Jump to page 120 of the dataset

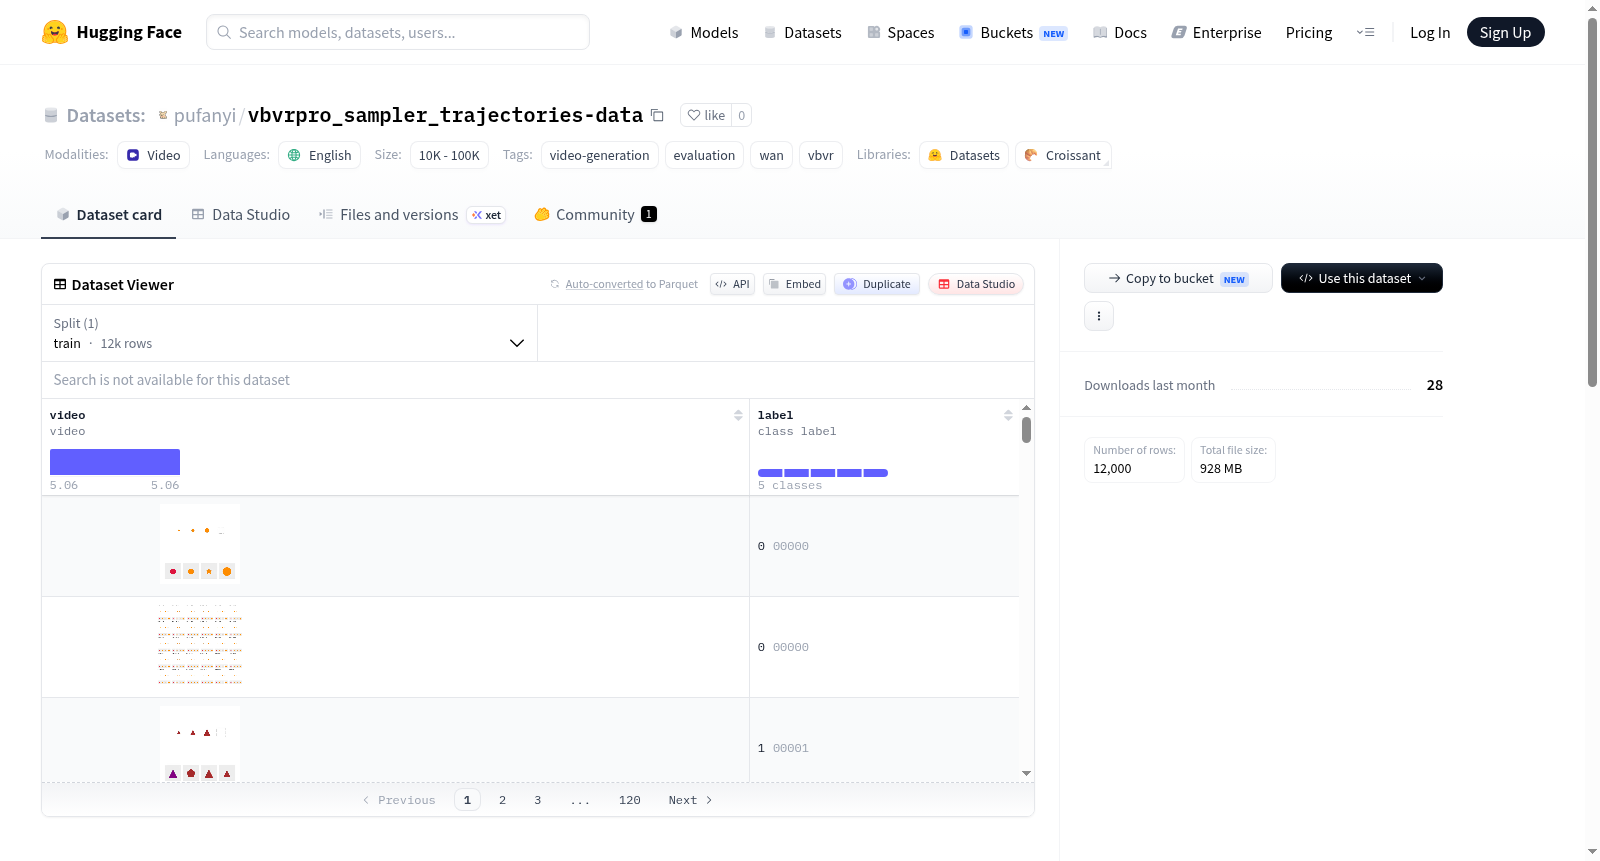630,800
